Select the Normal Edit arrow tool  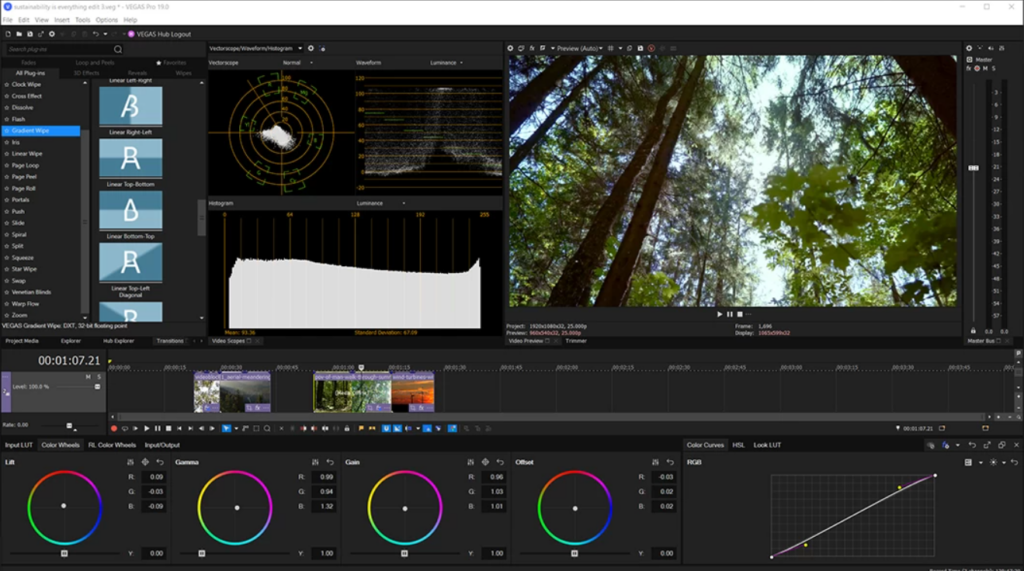point(226,428)
